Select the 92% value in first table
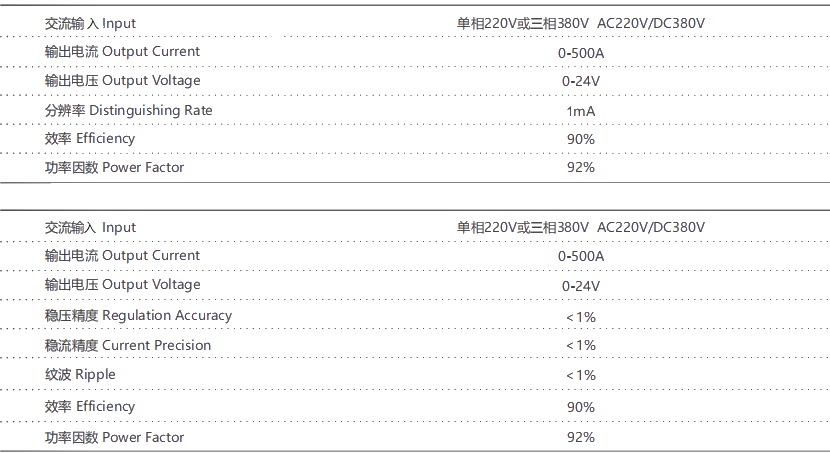The height and width of the screenshot is (454, 830). point(581,168)
